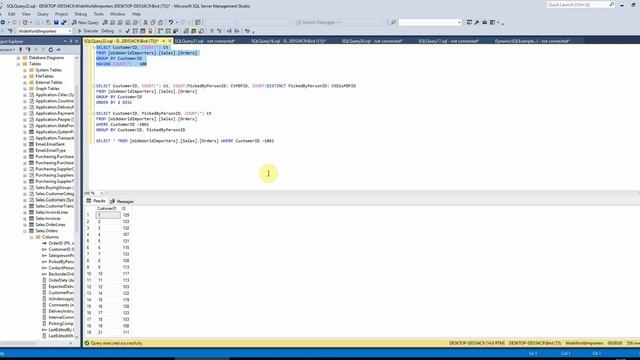Close the active SQLQuery22.sql tab

click(170, 41)
